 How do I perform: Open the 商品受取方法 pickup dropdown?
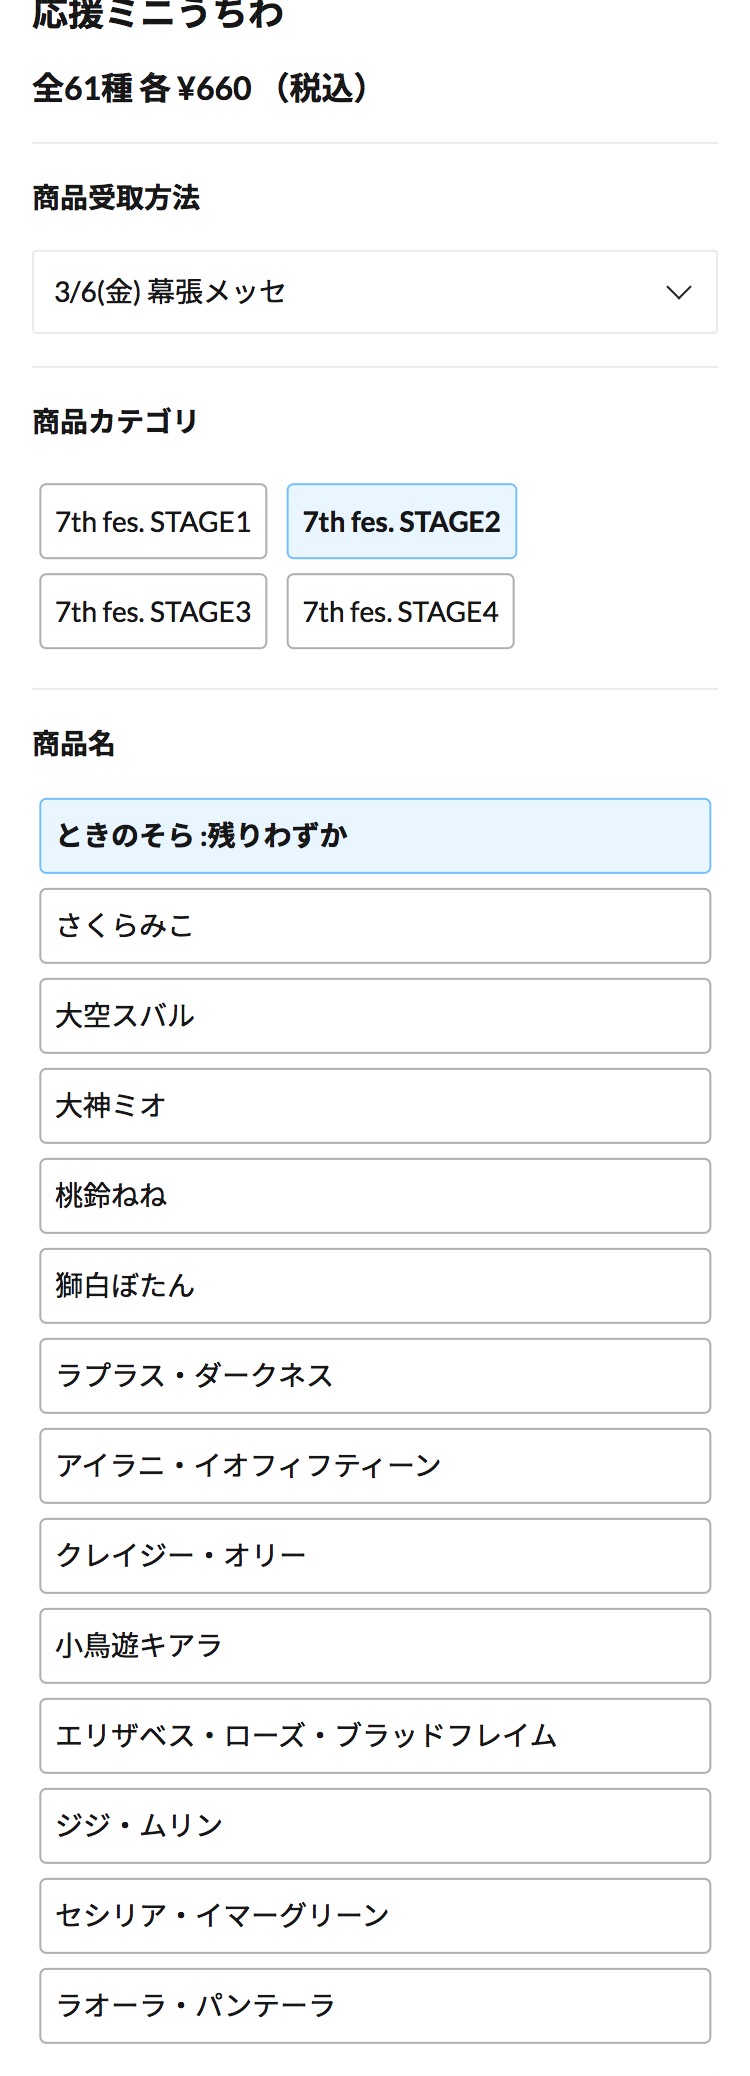point(374,292)
